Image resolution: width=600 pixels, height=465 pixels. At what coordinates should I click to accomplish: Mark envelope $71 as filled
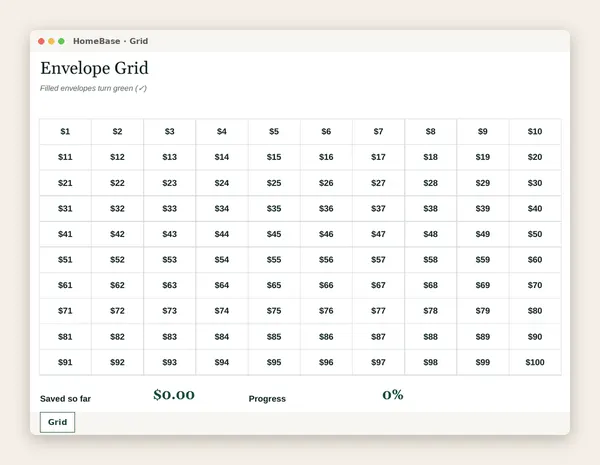click(x=65, y=311)
